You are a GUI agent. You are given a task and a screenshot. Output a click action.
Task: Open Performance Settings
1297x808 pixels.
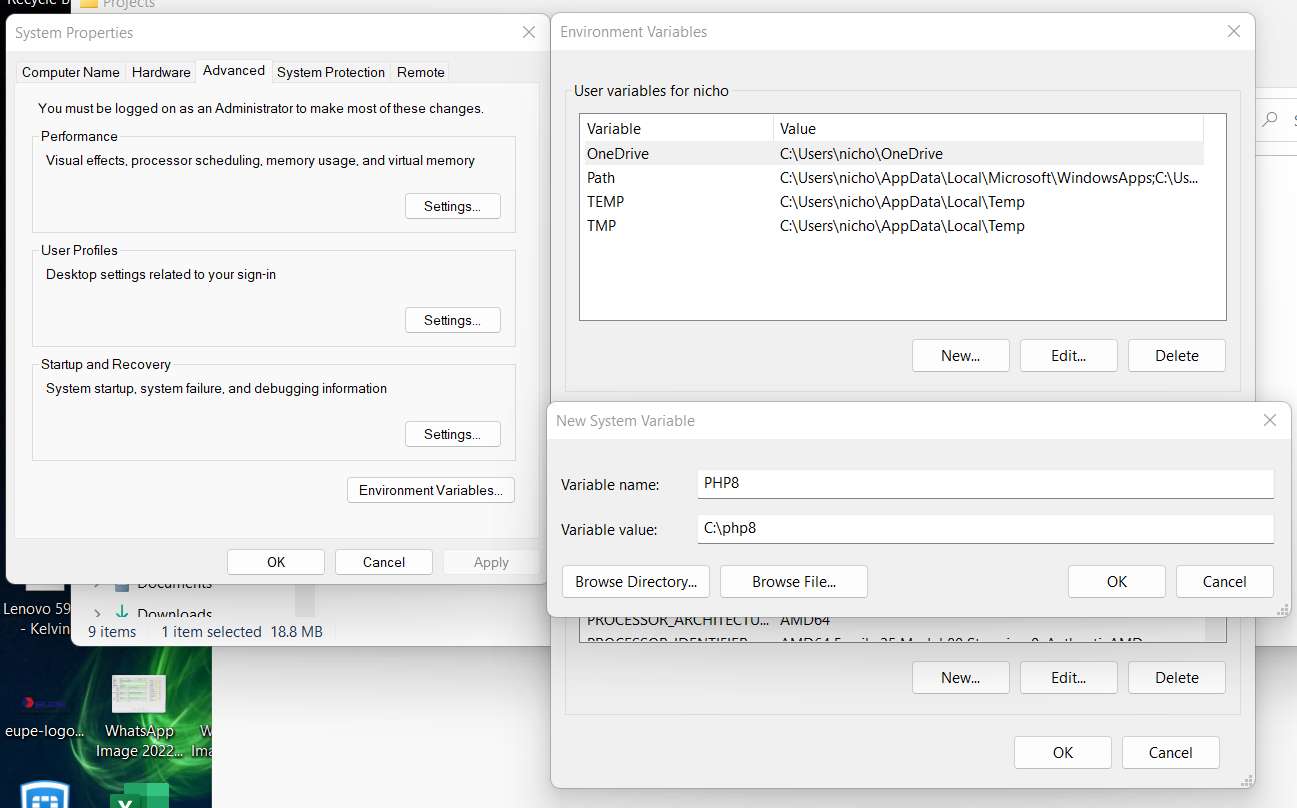pyautogui.click(x=452, y=206)
